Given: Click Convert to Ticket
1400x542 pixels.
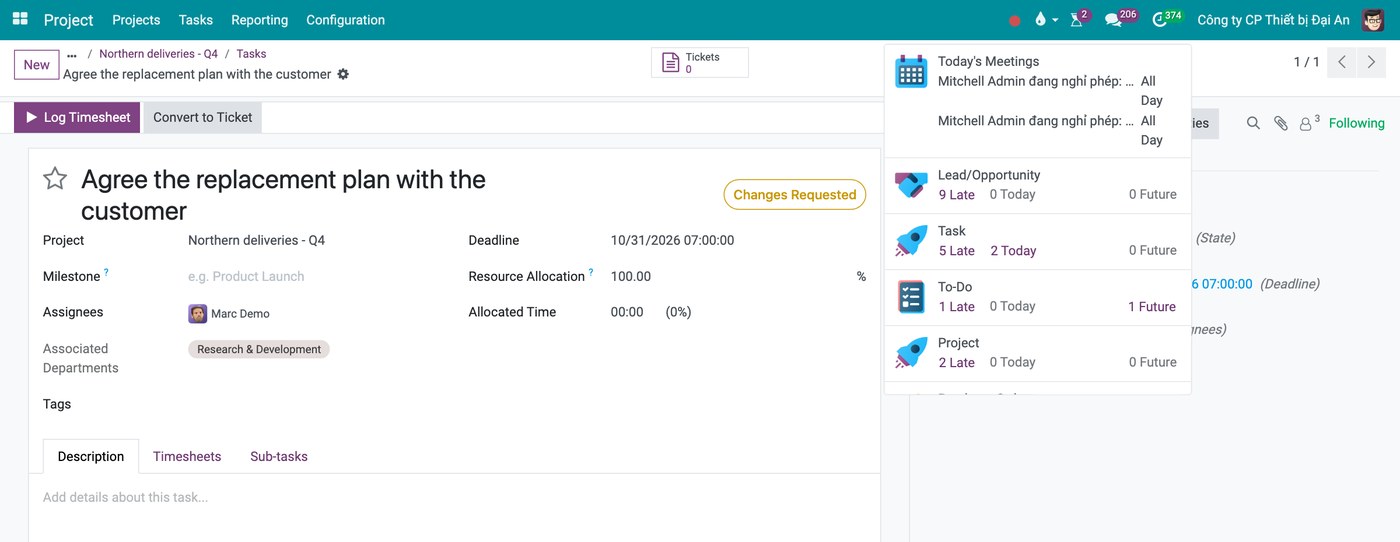Looking at the screenshot, I should [x=203, y=117].
